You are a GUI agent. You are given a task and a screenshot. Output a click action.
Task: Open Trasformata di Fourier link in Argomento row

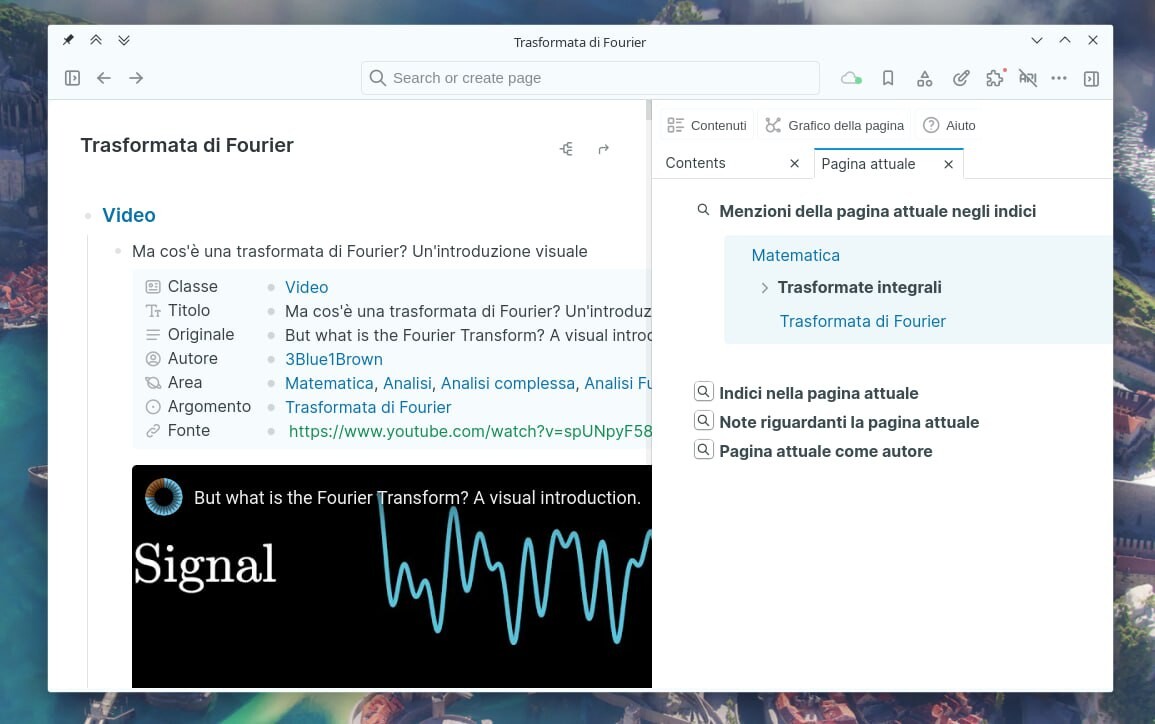coord(368,407)
